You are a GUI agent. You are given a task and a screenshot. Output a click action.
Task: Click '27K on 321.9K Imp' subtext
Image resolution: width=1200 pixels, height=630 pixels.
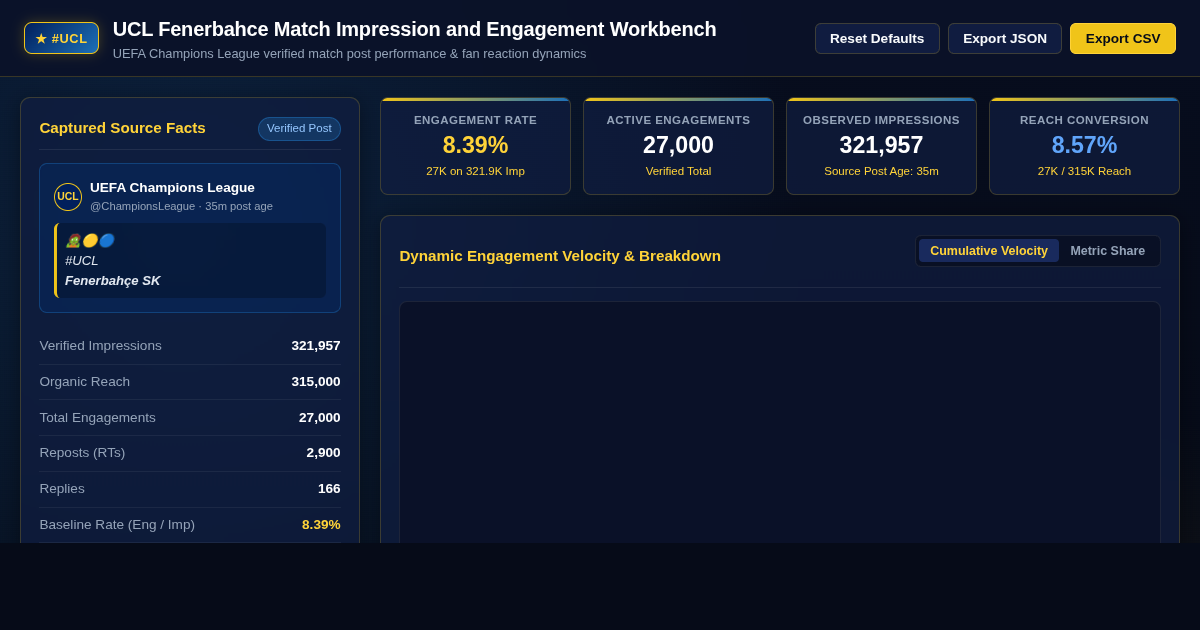(x=475, y=171)
